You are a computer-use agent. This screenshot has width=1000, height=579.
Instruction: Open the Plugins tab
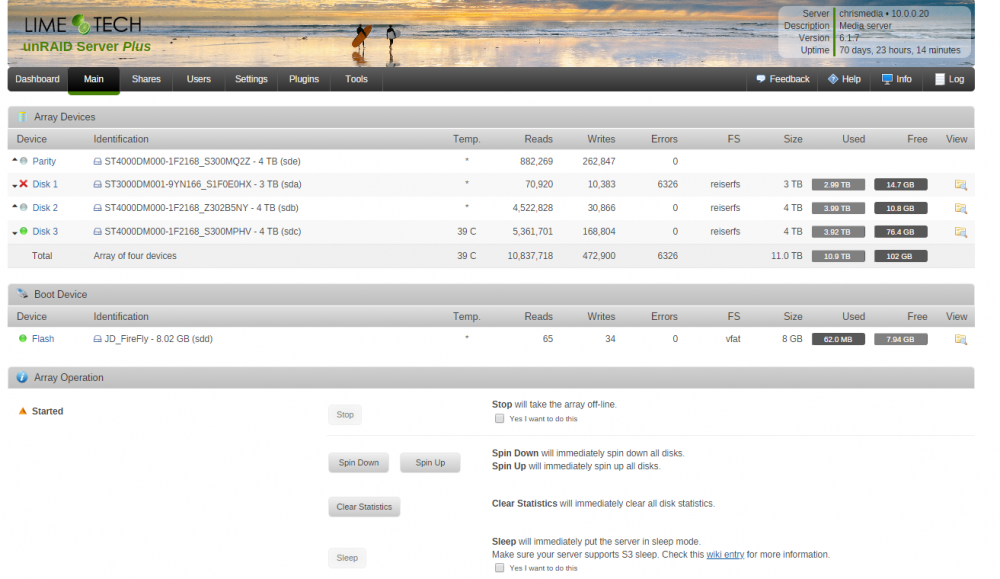click(x=304, y=79)
